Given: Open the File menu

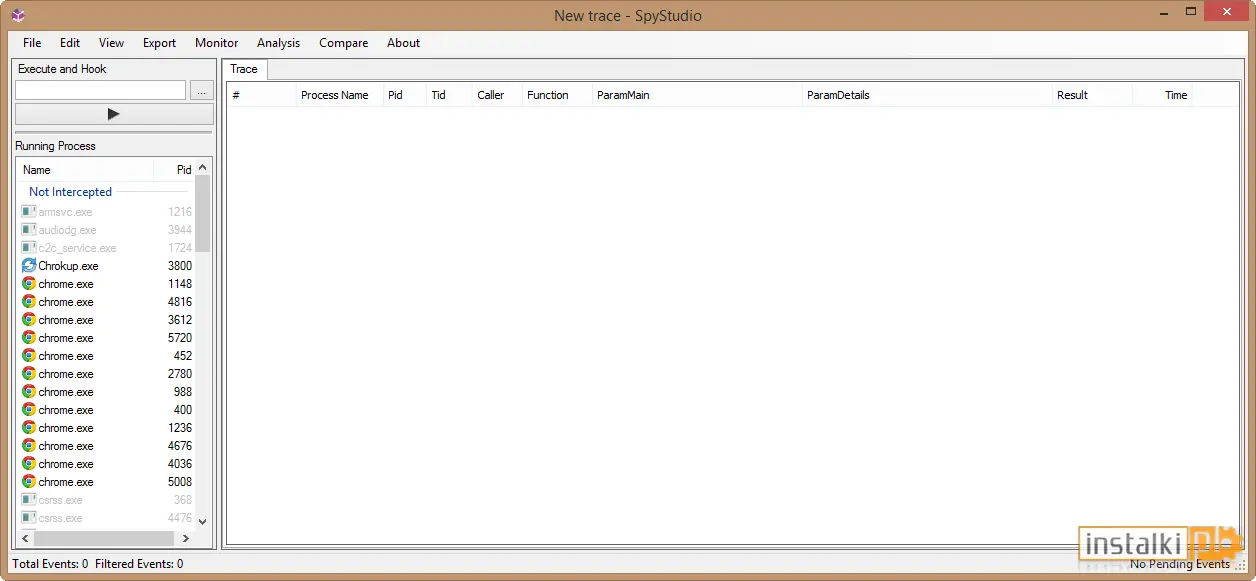Looking at the screenshot, I should click(32, 43).
